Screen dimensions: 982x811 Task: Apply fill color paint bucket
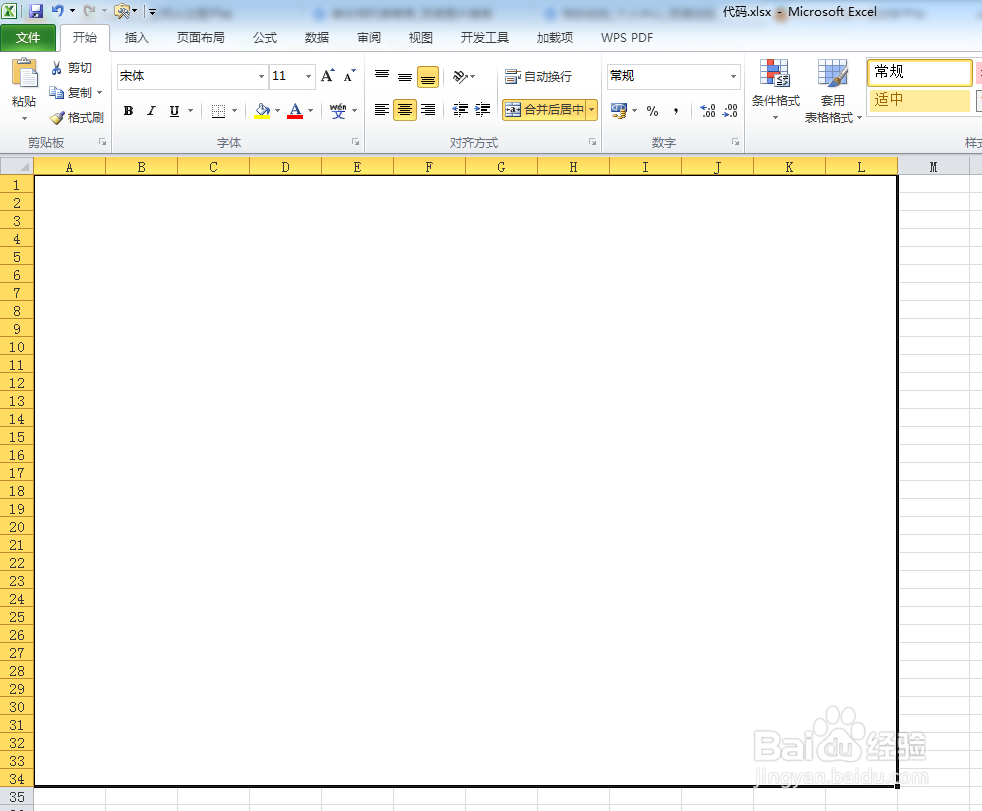tap(262, 111)
